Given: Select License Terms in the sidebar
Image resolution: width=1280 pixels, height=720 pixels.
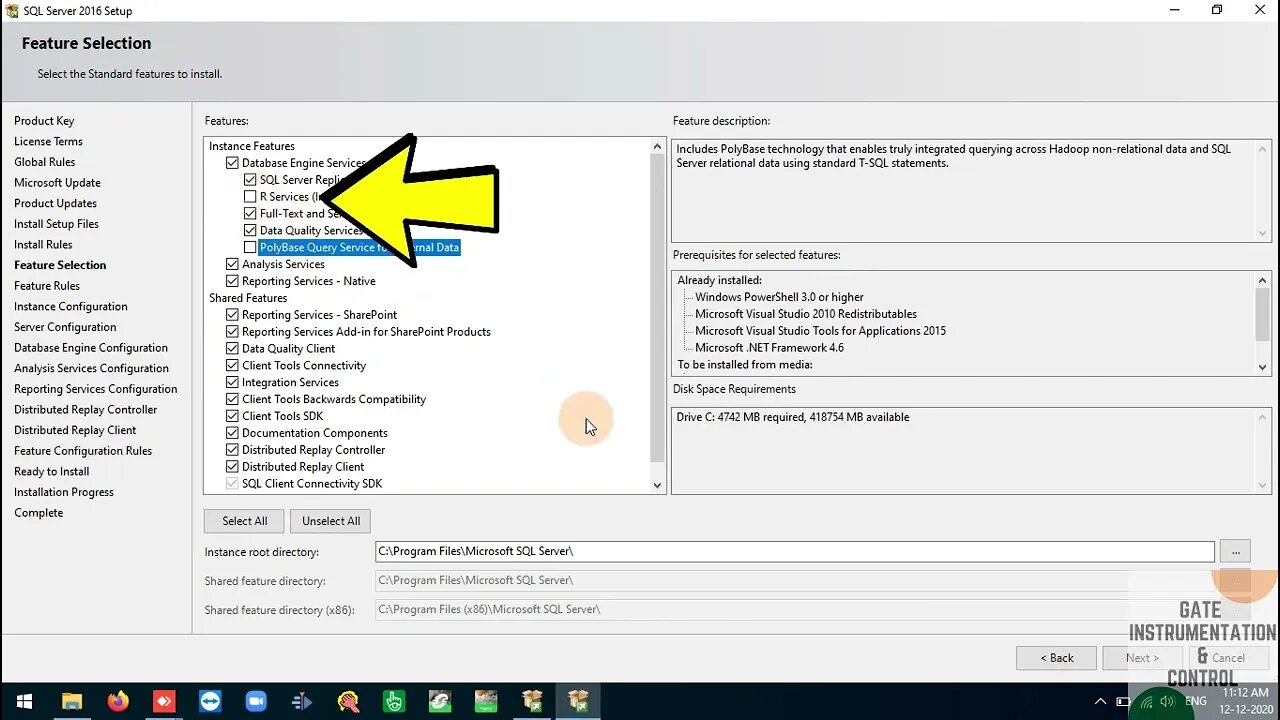Looking at the screenshot, I should (x=48, y=142).
